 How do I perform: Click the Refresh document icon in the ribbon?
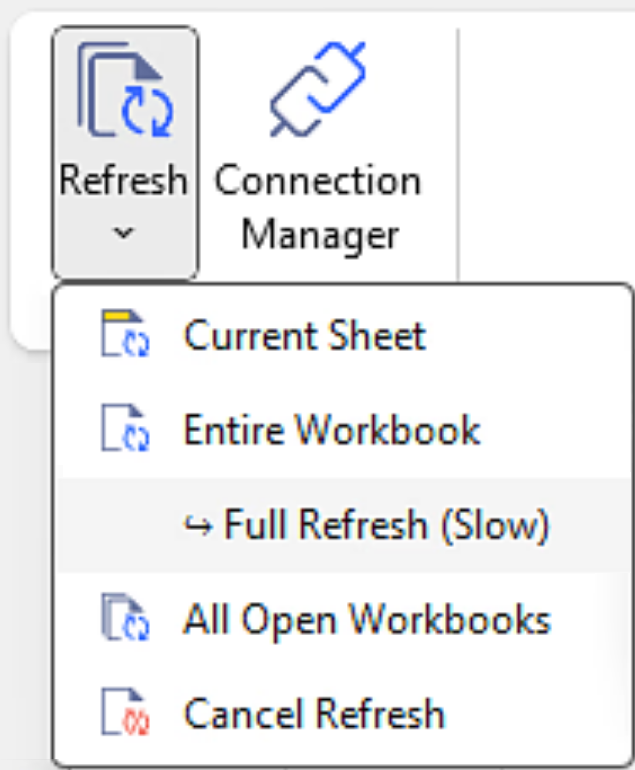tap(125, 89)
